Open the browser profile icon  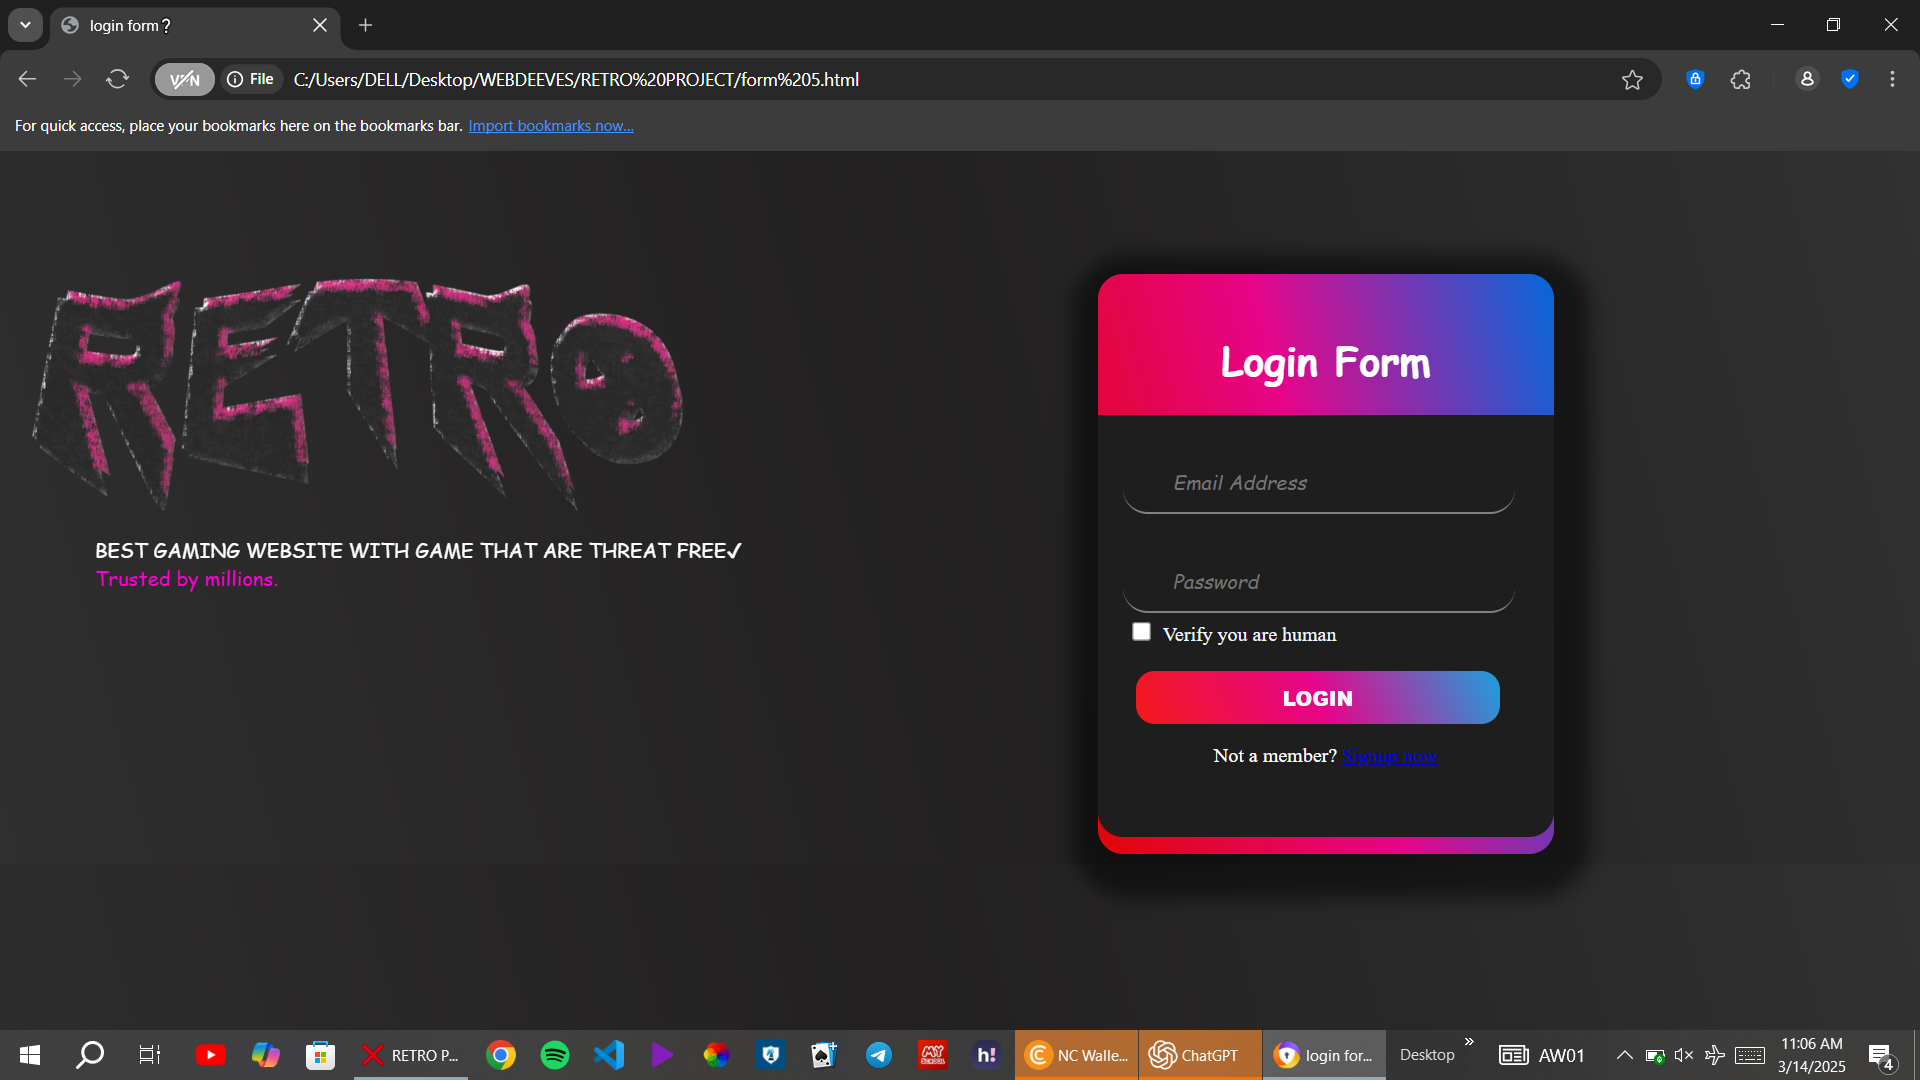pos(1806,80)
